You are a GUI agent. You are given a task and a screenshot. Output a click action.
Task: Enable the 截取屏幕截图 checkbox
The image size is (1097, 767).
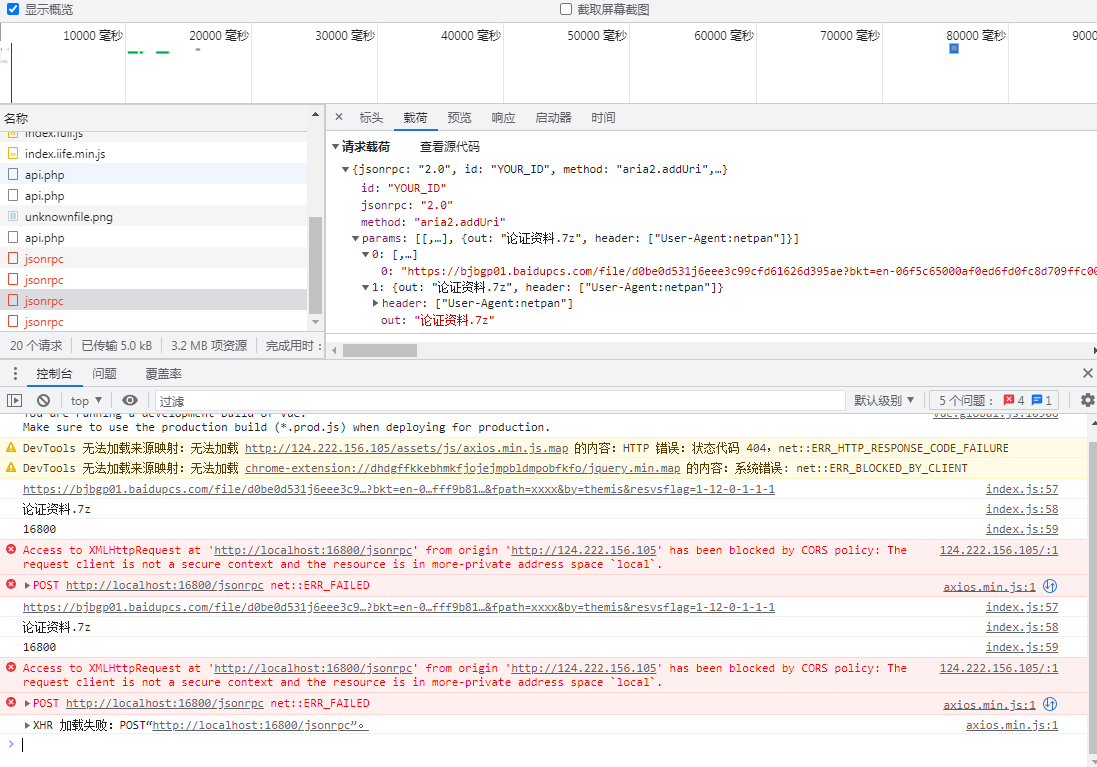(x=566, y=9)
